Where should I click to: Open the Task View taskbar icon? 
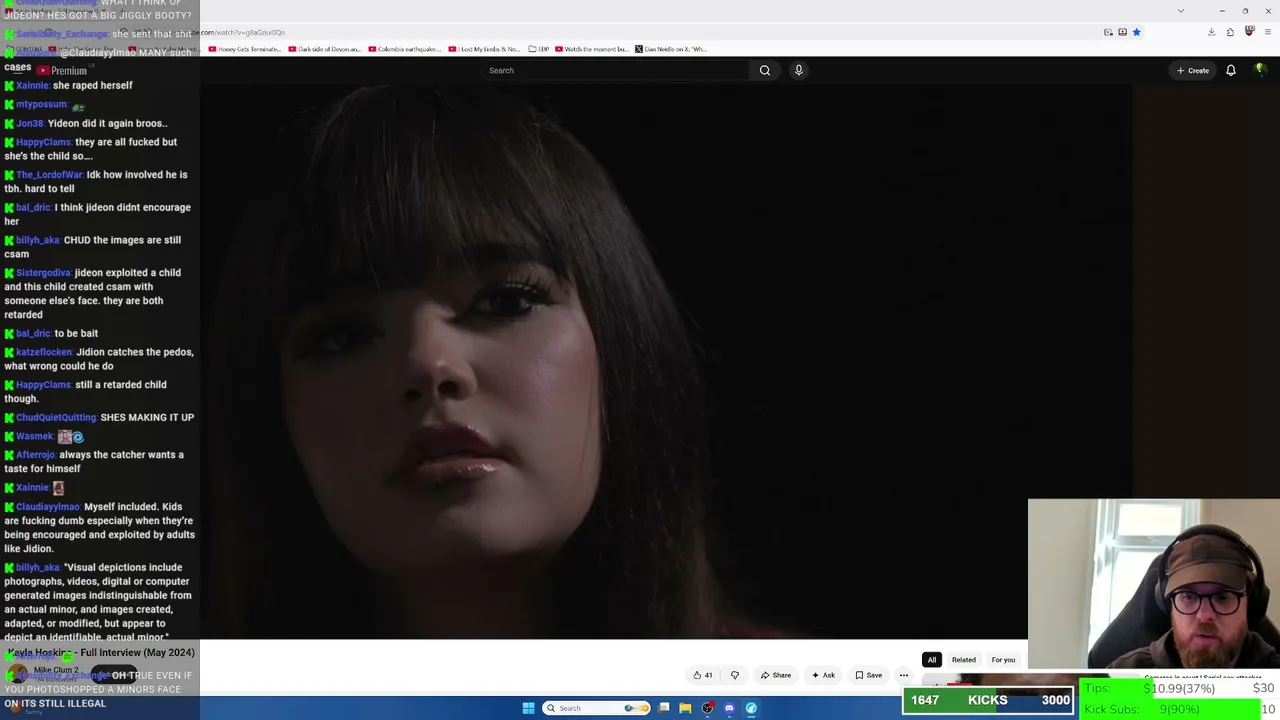tap(663, 708)
